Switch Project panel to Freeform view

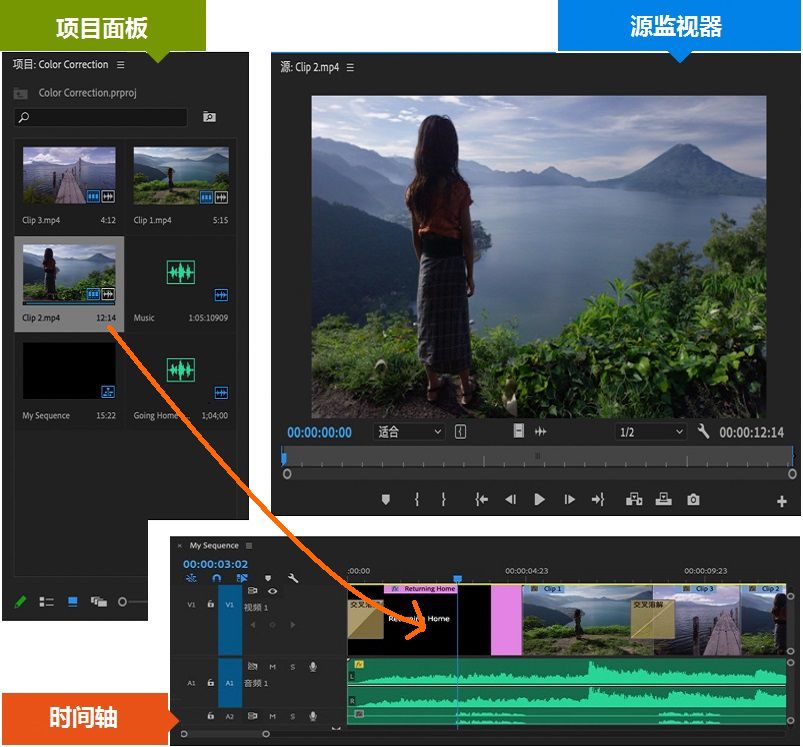[x=99, y=602]
